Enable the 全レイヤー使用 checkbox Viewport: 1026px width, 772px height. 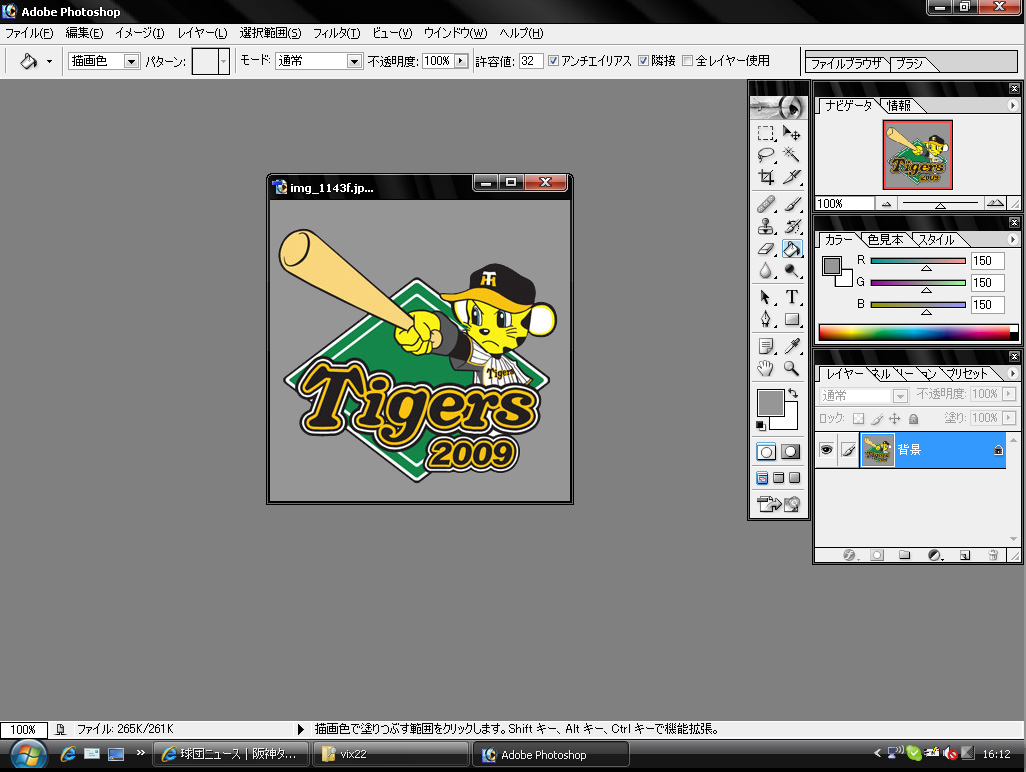(x=688, y=61)
